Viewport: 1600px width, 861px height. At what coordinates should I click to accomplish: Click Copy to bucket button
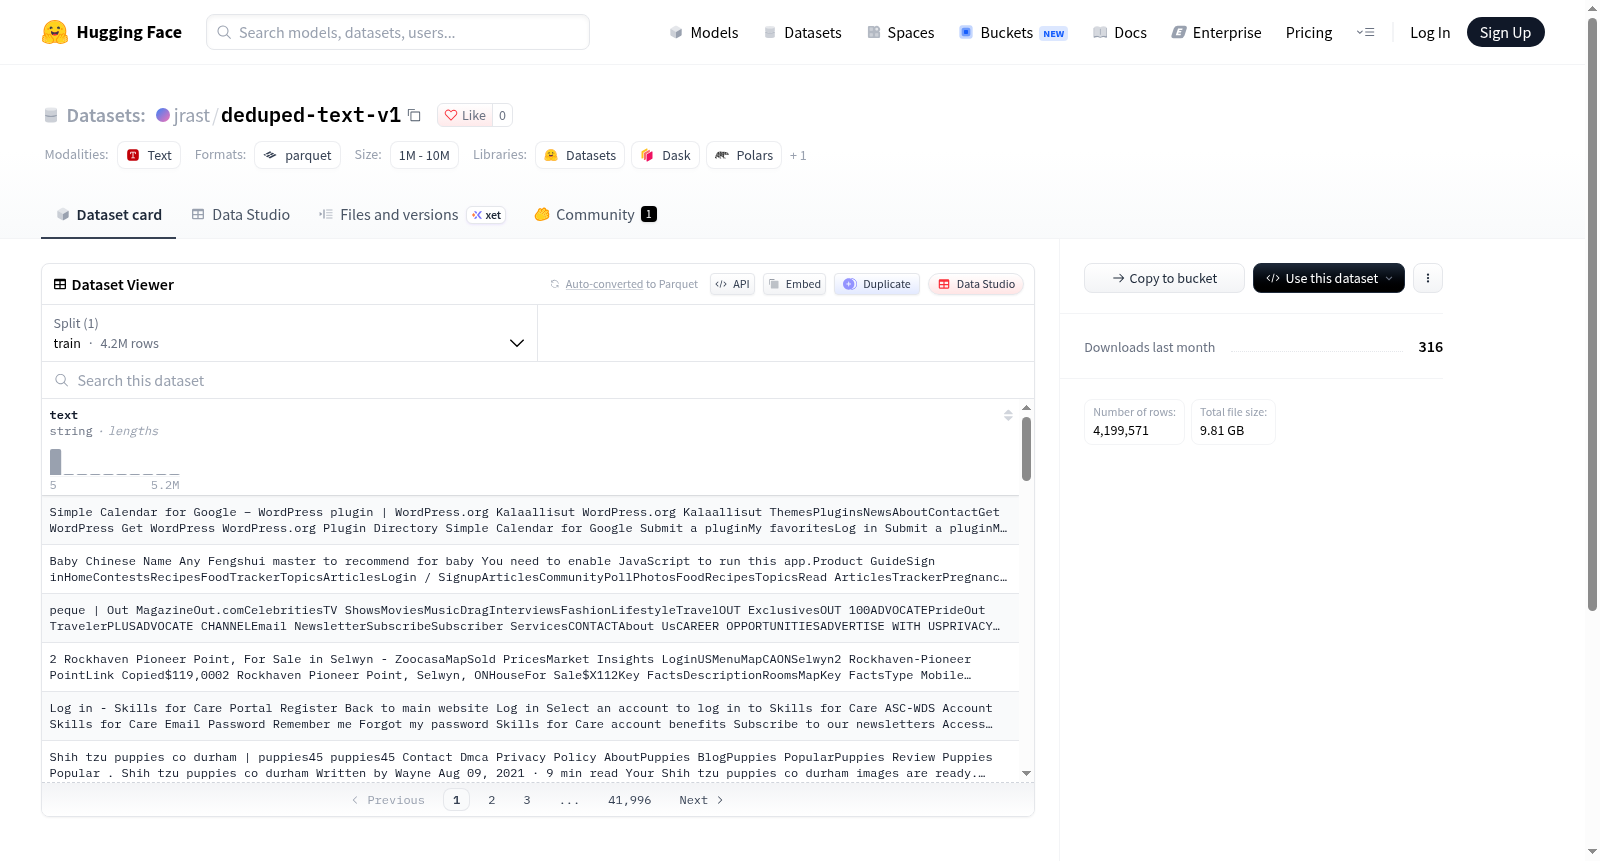[x=1164, y=278]
